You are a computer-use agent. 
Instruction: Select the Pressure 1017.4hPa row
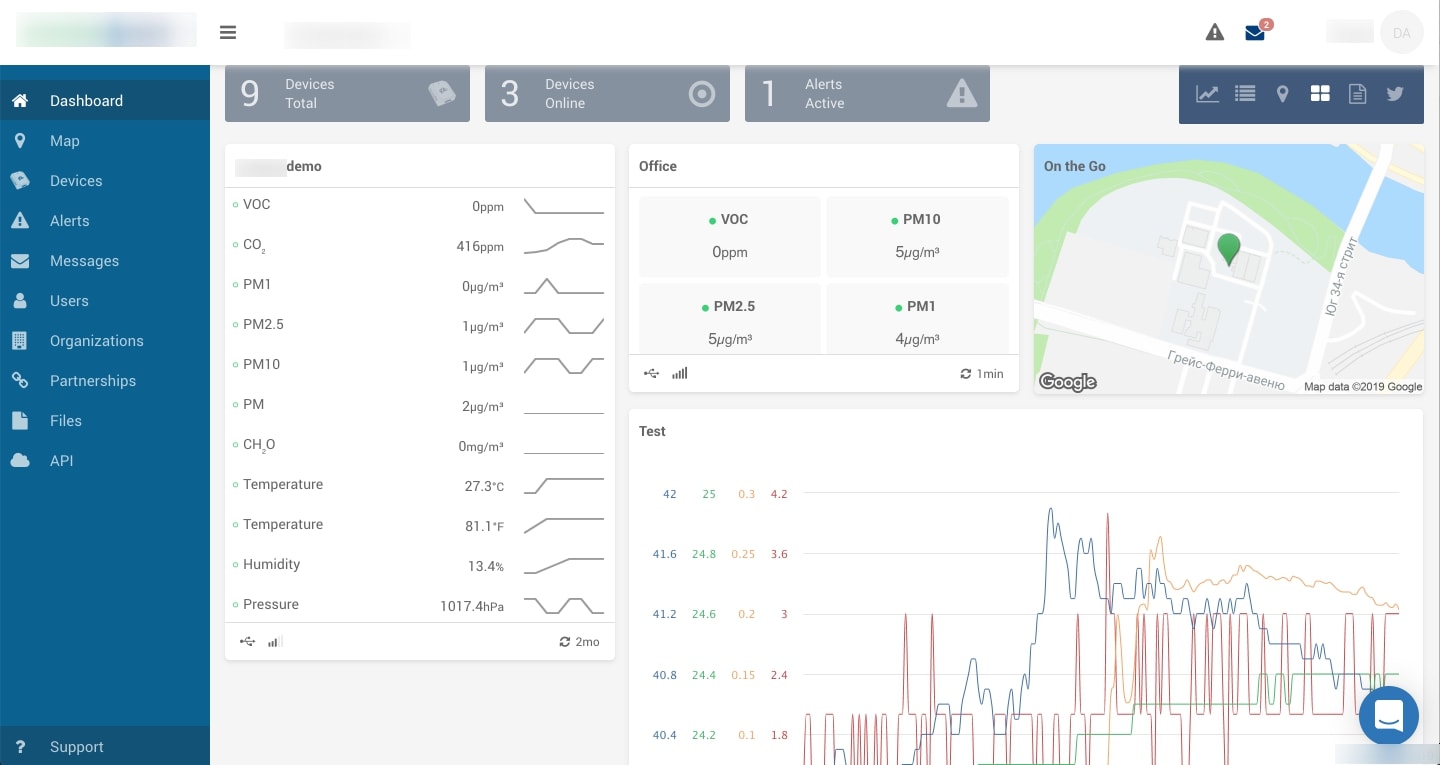420,605
